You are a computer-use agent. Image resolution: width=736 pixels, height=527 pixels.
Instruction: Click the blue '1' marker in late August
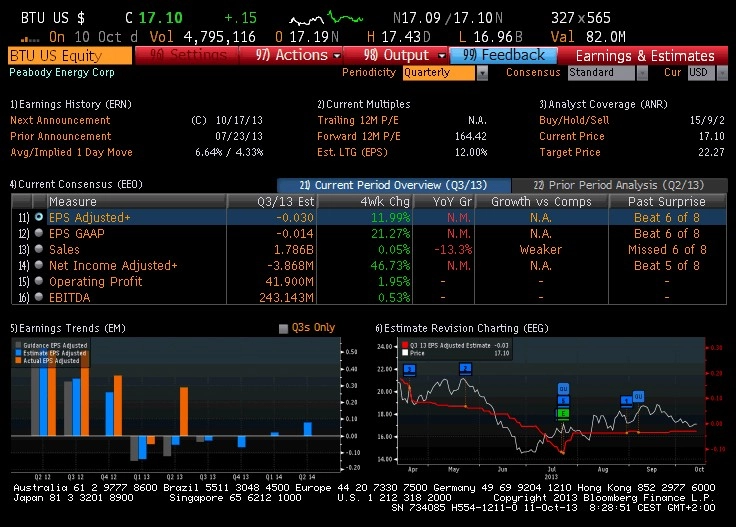(626, 401)
